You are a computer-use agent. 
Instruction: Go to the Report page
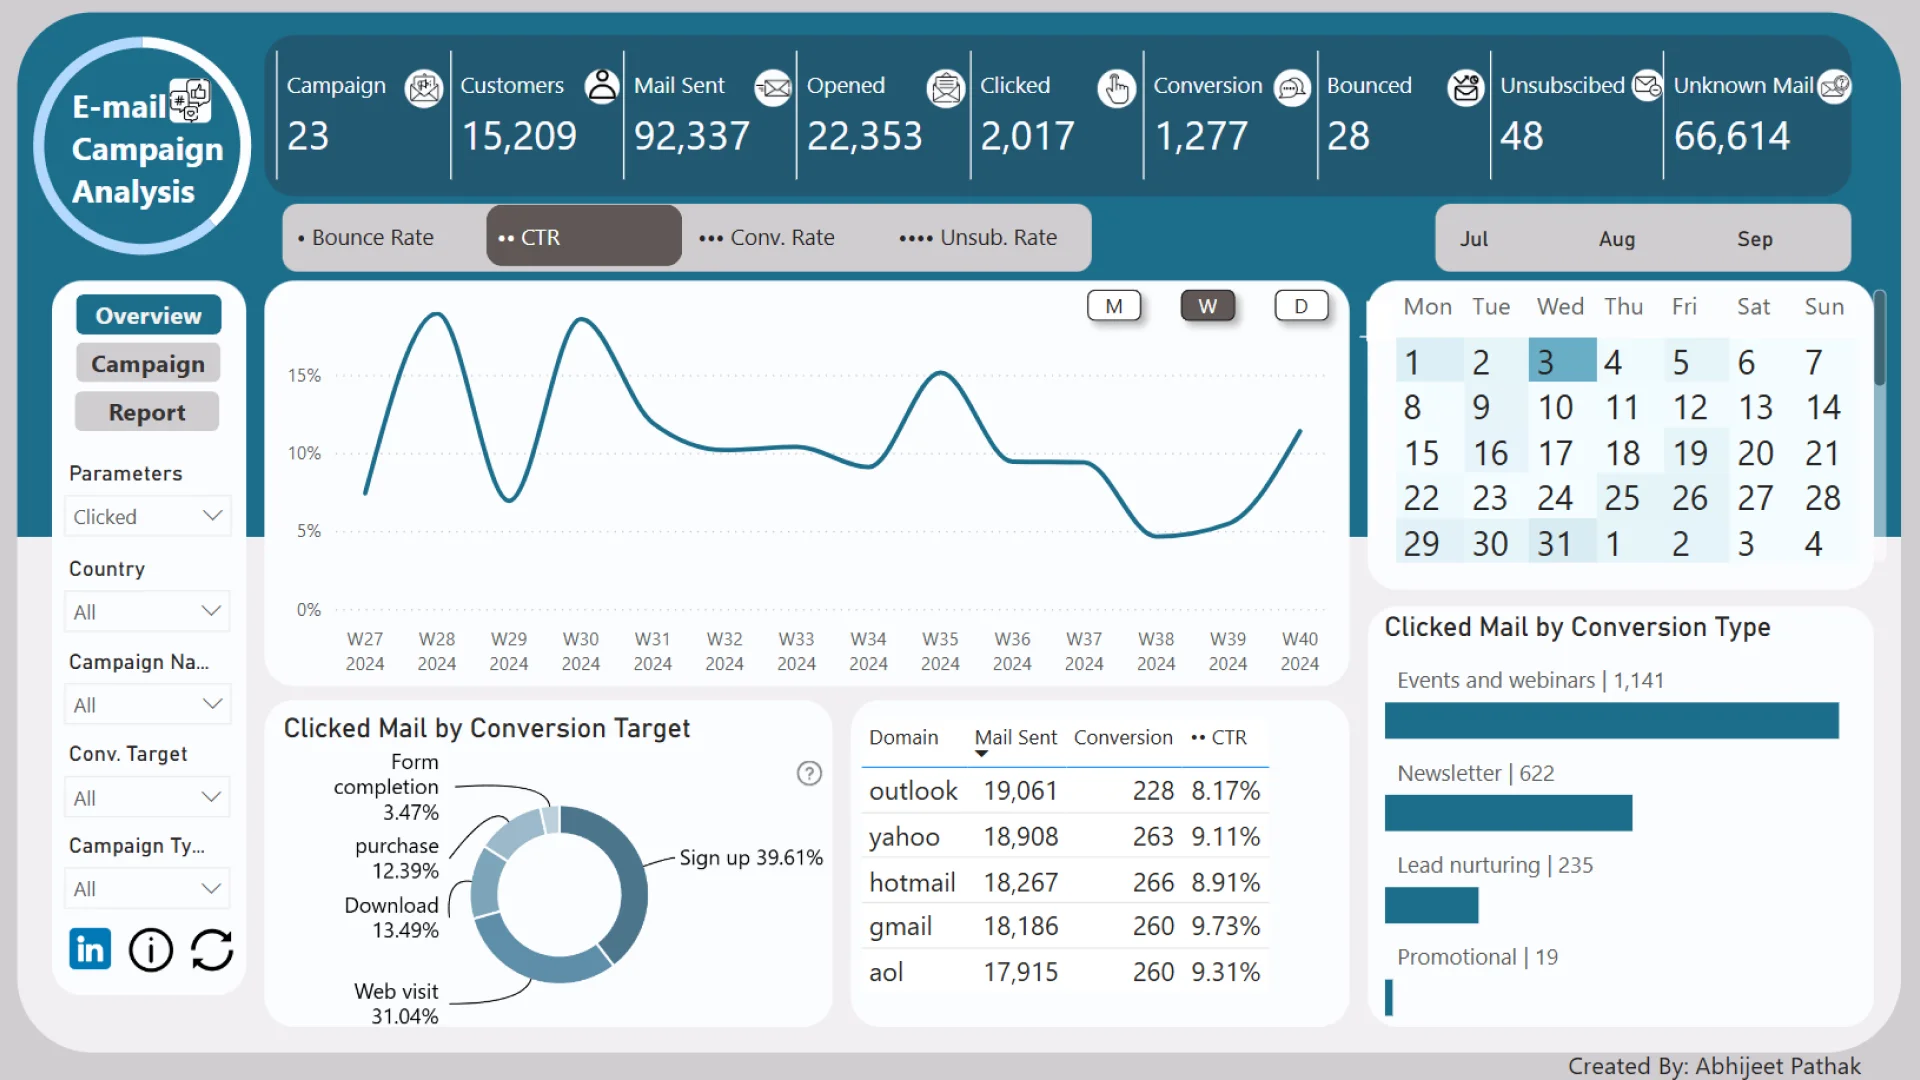click(x=147, y=412)
